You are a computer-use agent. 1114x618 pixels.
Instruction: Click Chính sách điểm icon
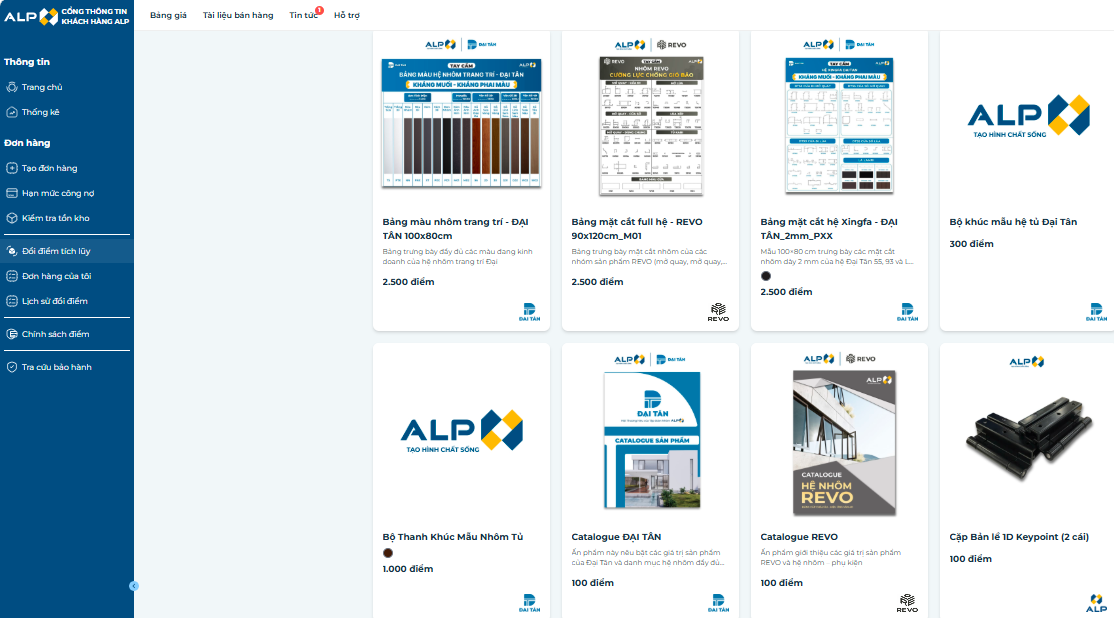(12, 334)
